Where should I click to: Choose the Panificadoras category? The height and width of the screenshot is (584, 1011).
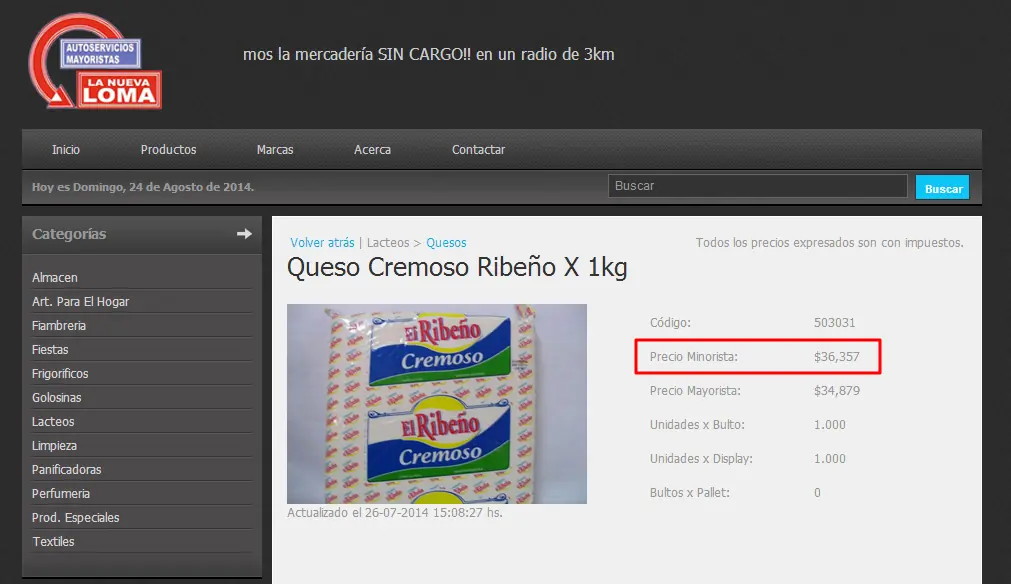(x=66, y=469)
